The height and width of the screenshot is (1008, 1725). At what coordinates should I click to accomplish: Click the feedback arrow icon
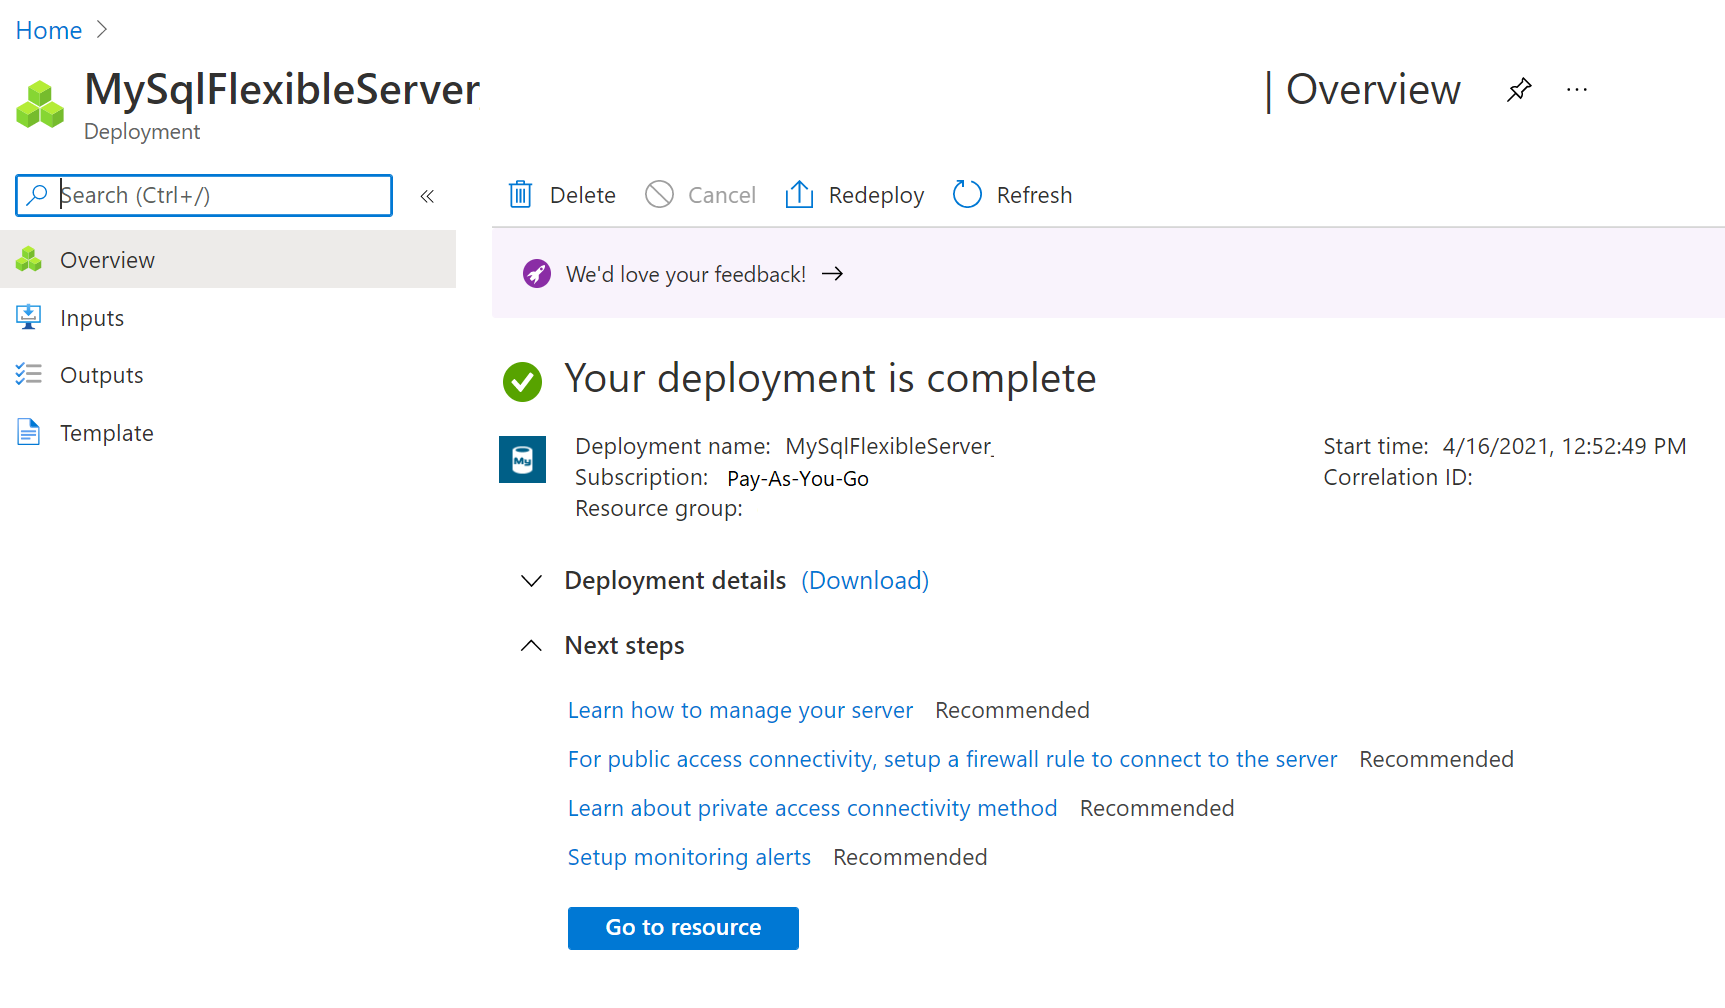coord(832,274)
